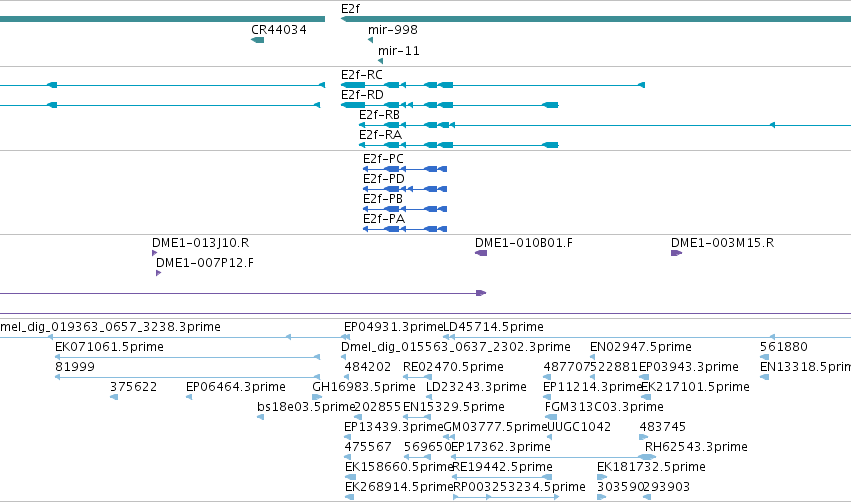This screenshot has width=851, height=502.
Task: Click the 303590 feature label
Action: pos(620,488)
